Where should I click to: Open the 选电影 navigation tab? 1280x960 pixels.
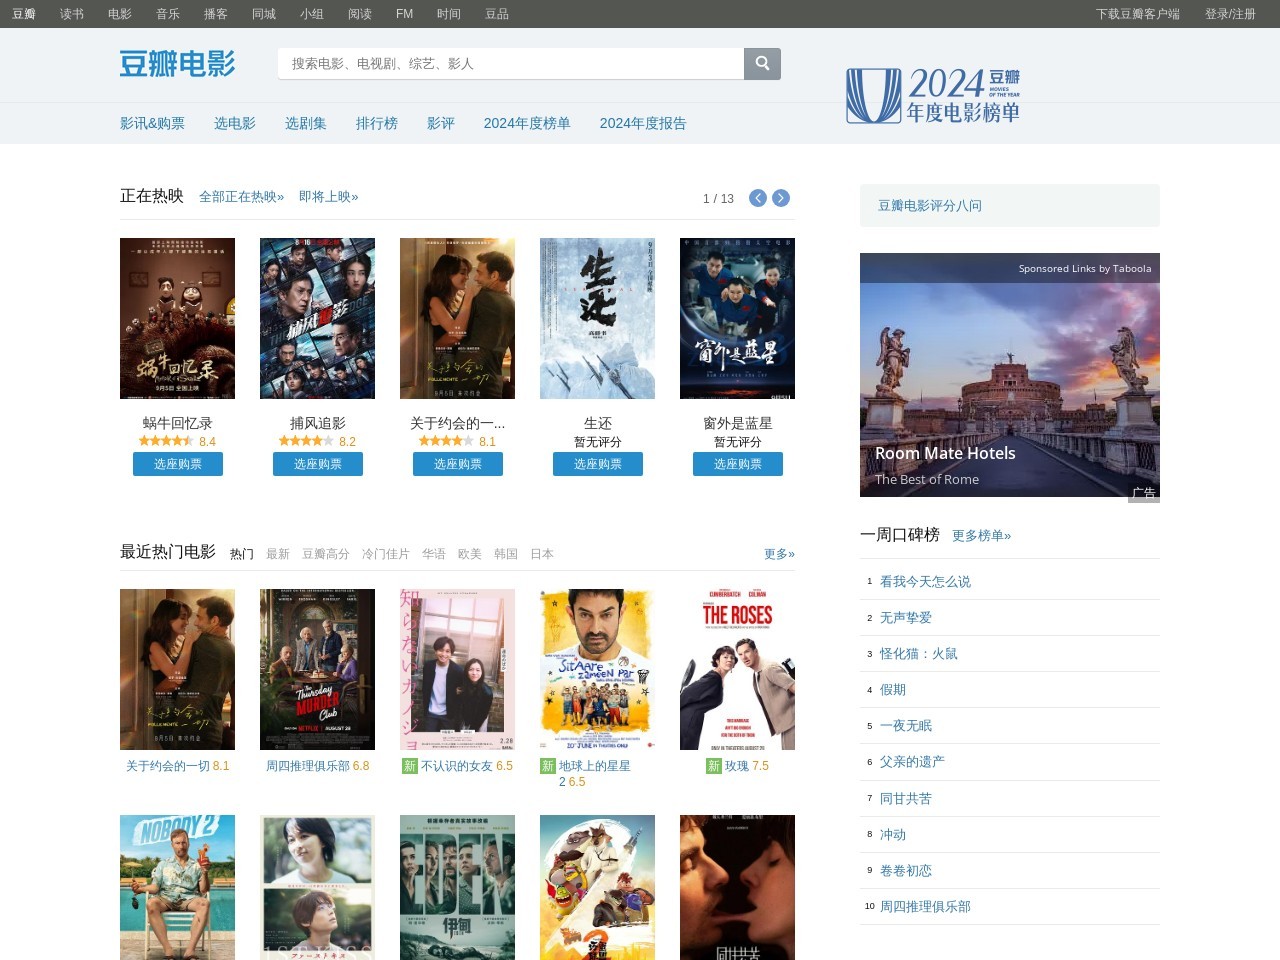[235, 123]
